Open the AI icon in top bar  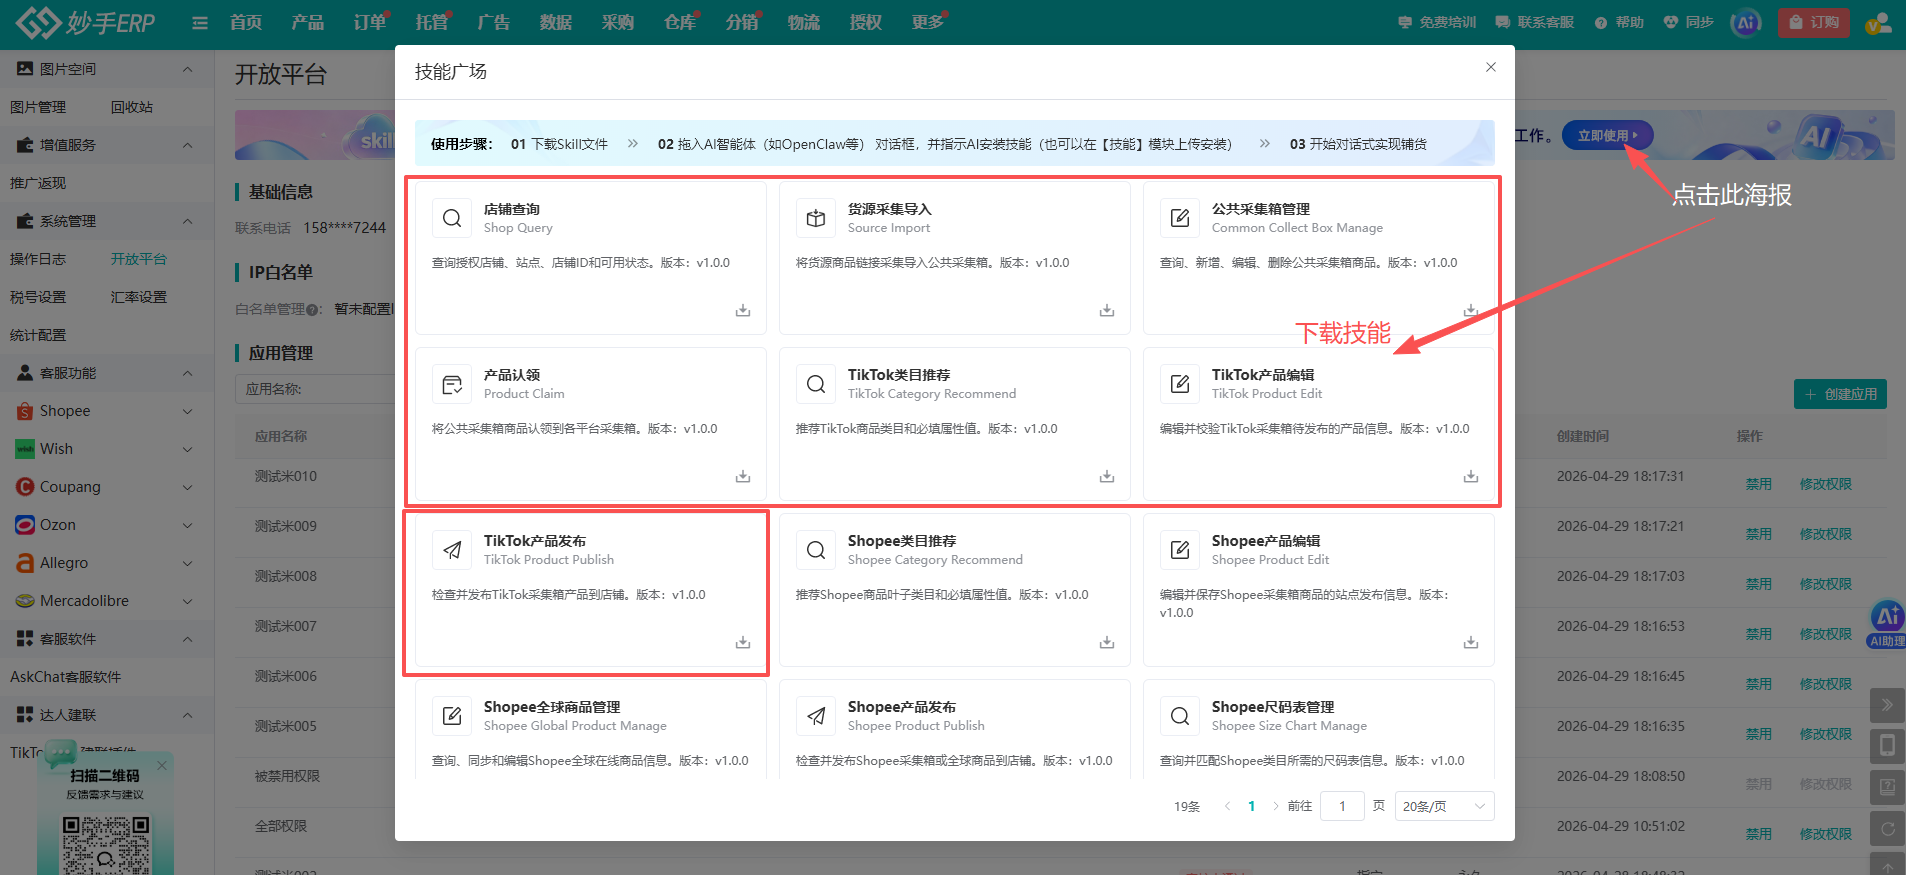(1746, 23)
